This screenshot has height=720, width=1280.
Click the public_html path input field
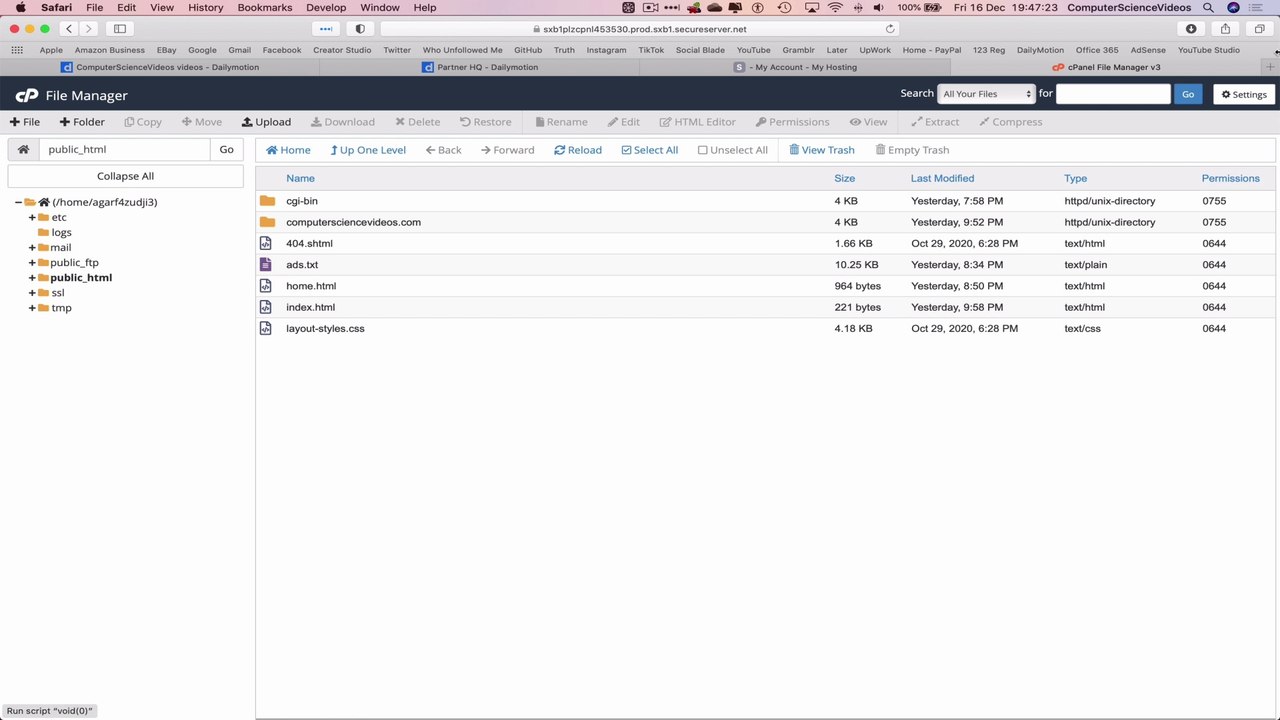(x=125, y=149)
